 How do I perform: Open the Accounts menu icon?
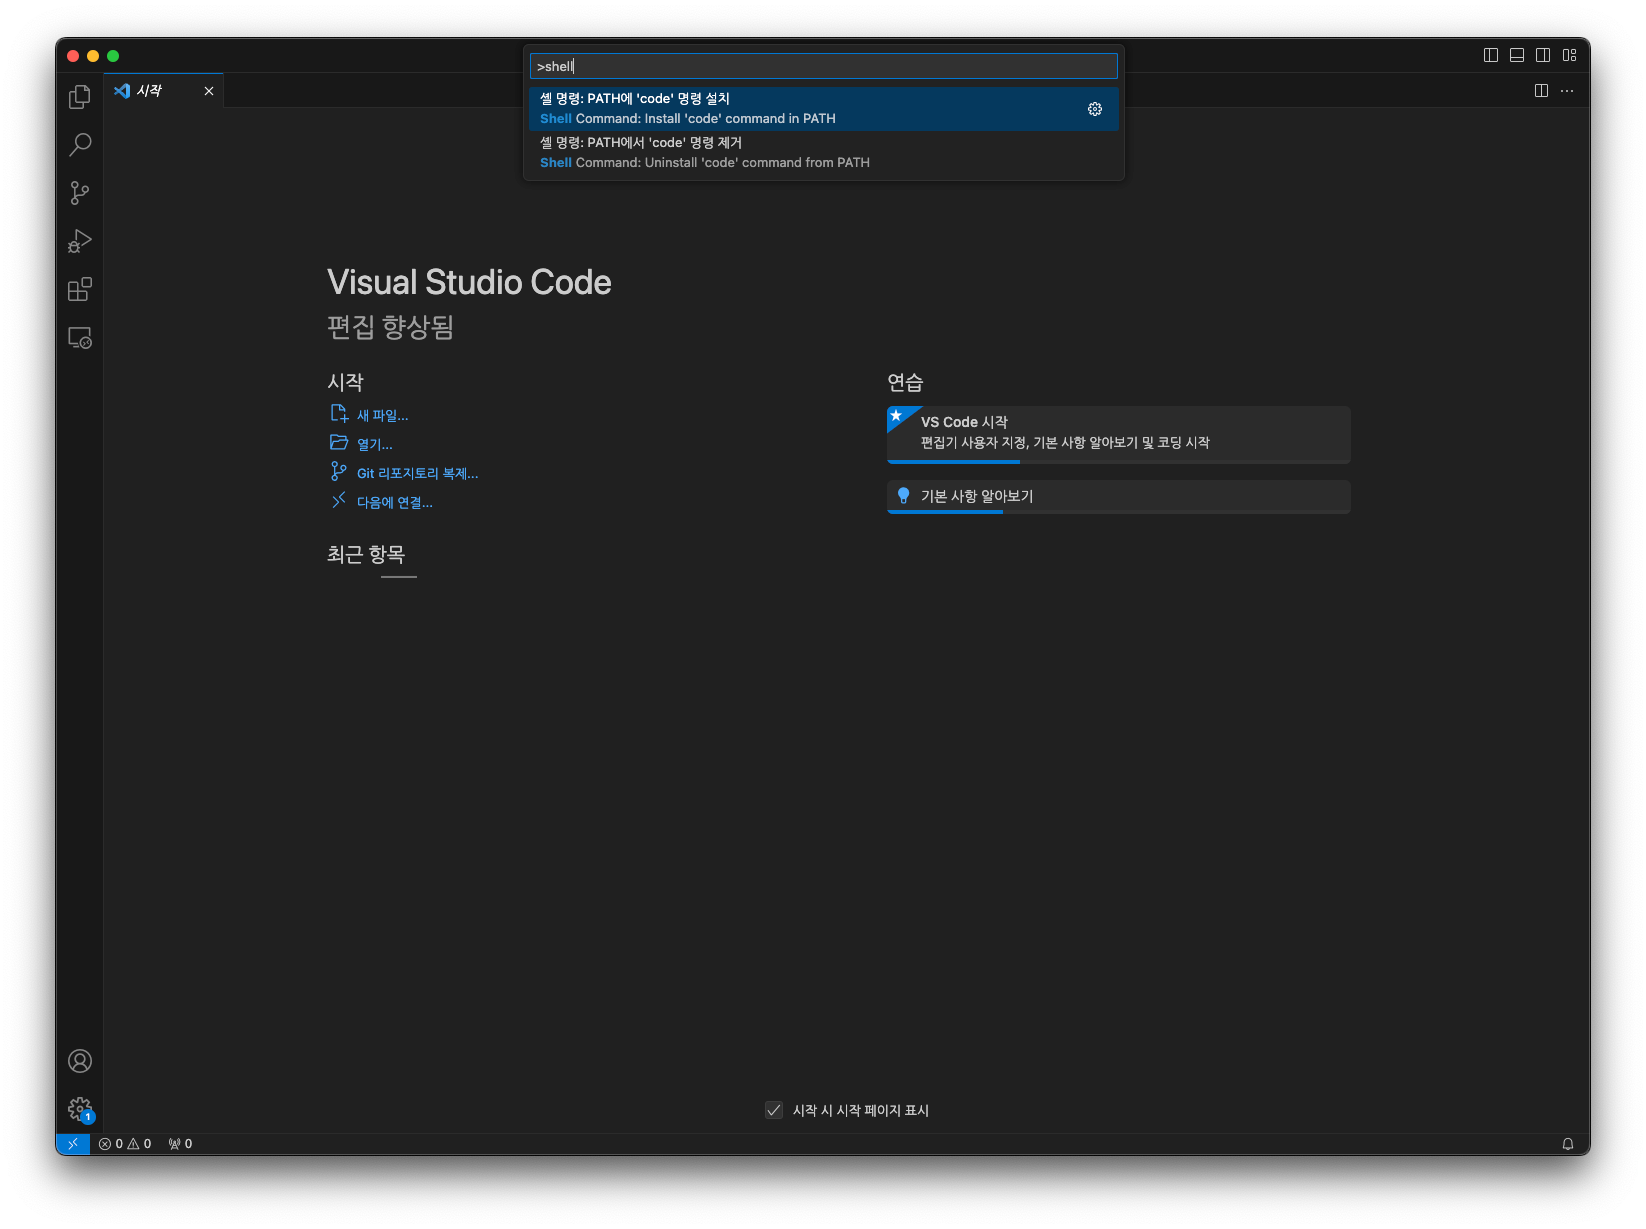80,1061
